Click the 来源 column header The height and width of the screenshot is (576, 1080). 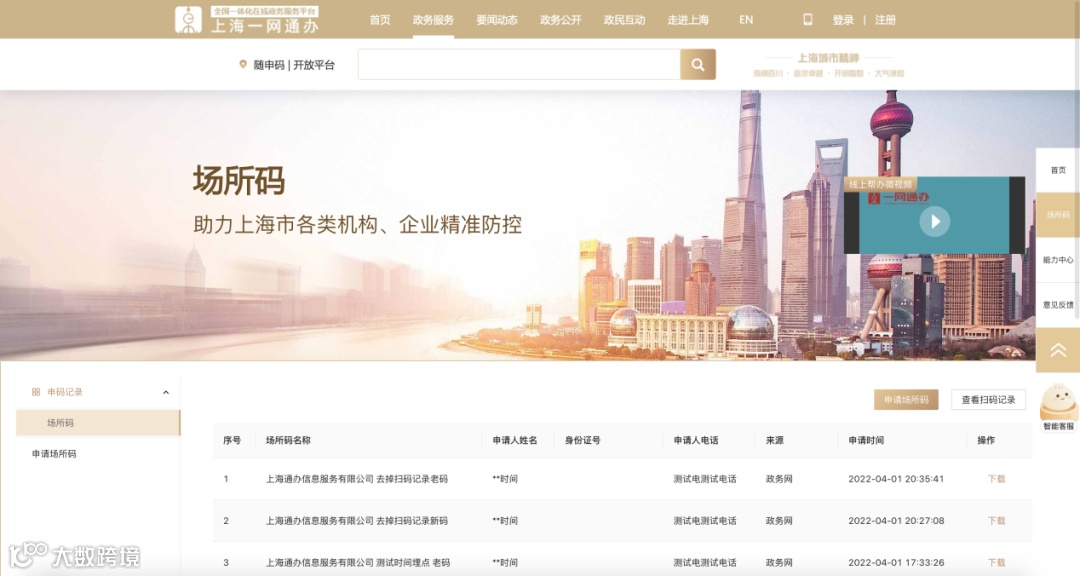pyautogui.click(x=774, y=440)
